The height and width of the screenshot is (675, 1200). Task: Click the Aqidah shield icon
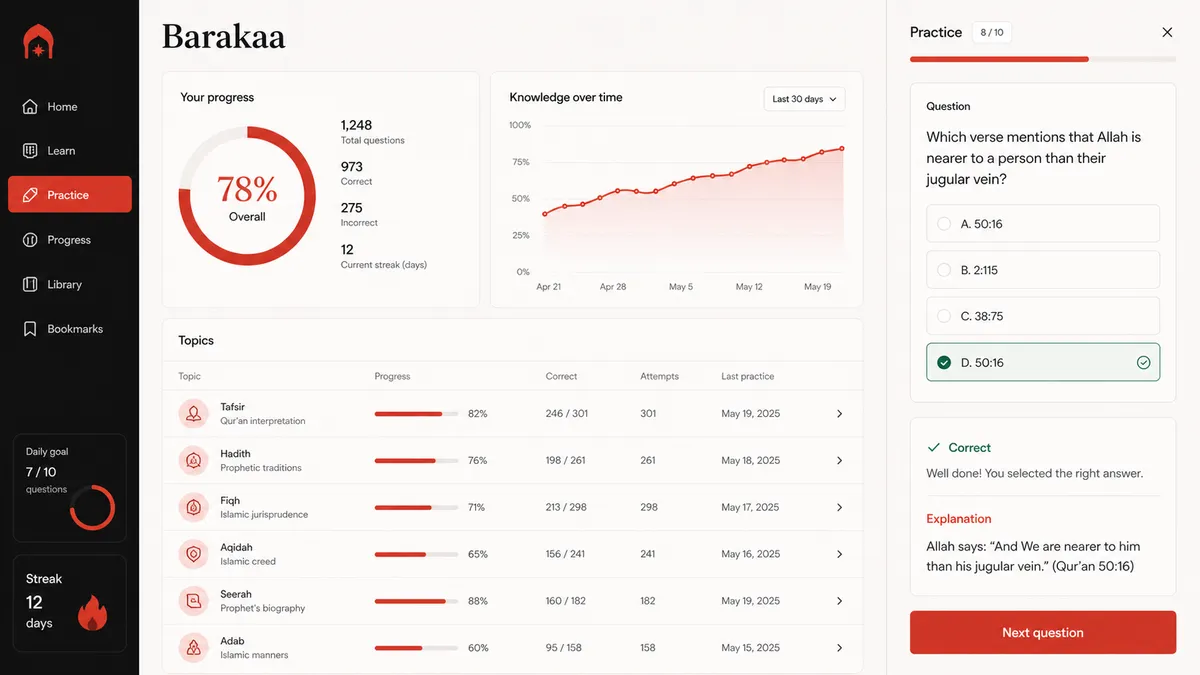click(193, 554)
